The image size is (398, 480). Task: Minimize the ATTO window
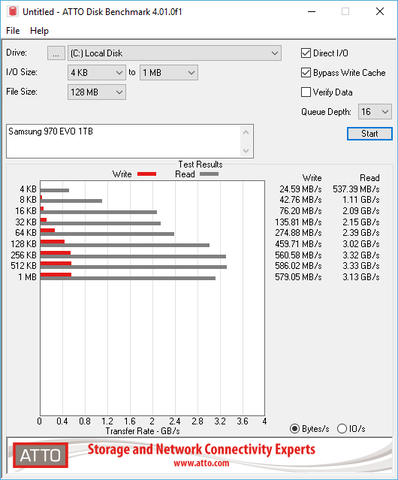pos(312,12)
